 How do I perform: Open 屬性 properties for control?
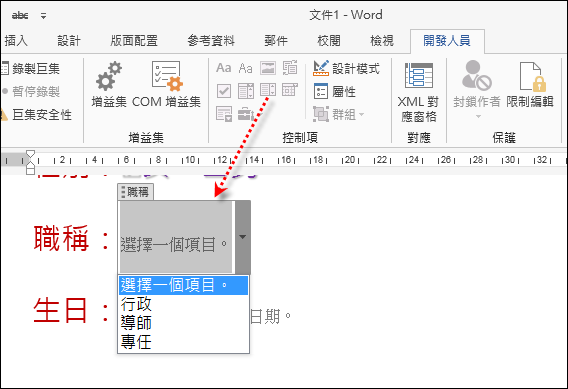pos(335,92)
